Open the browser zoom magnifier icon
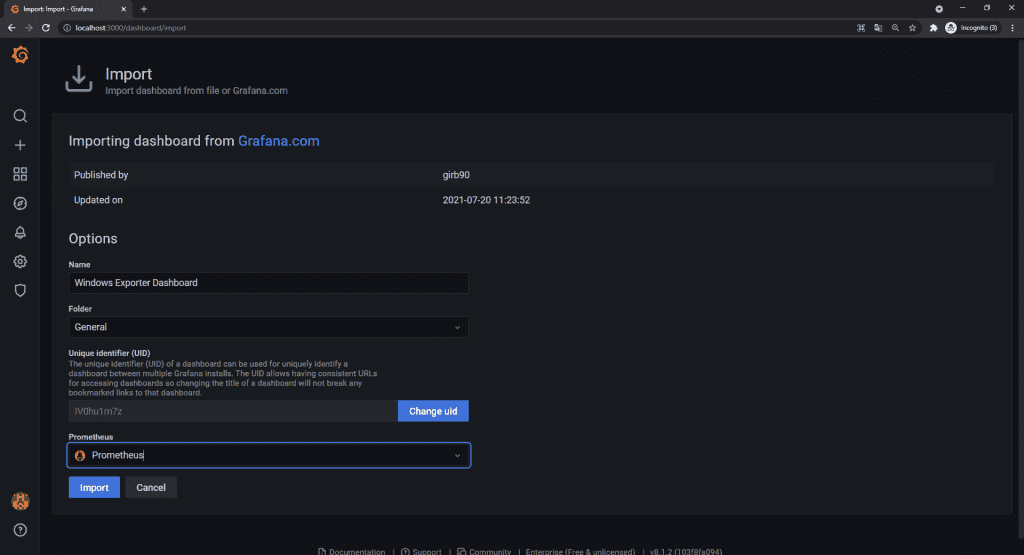 (895, 27)
